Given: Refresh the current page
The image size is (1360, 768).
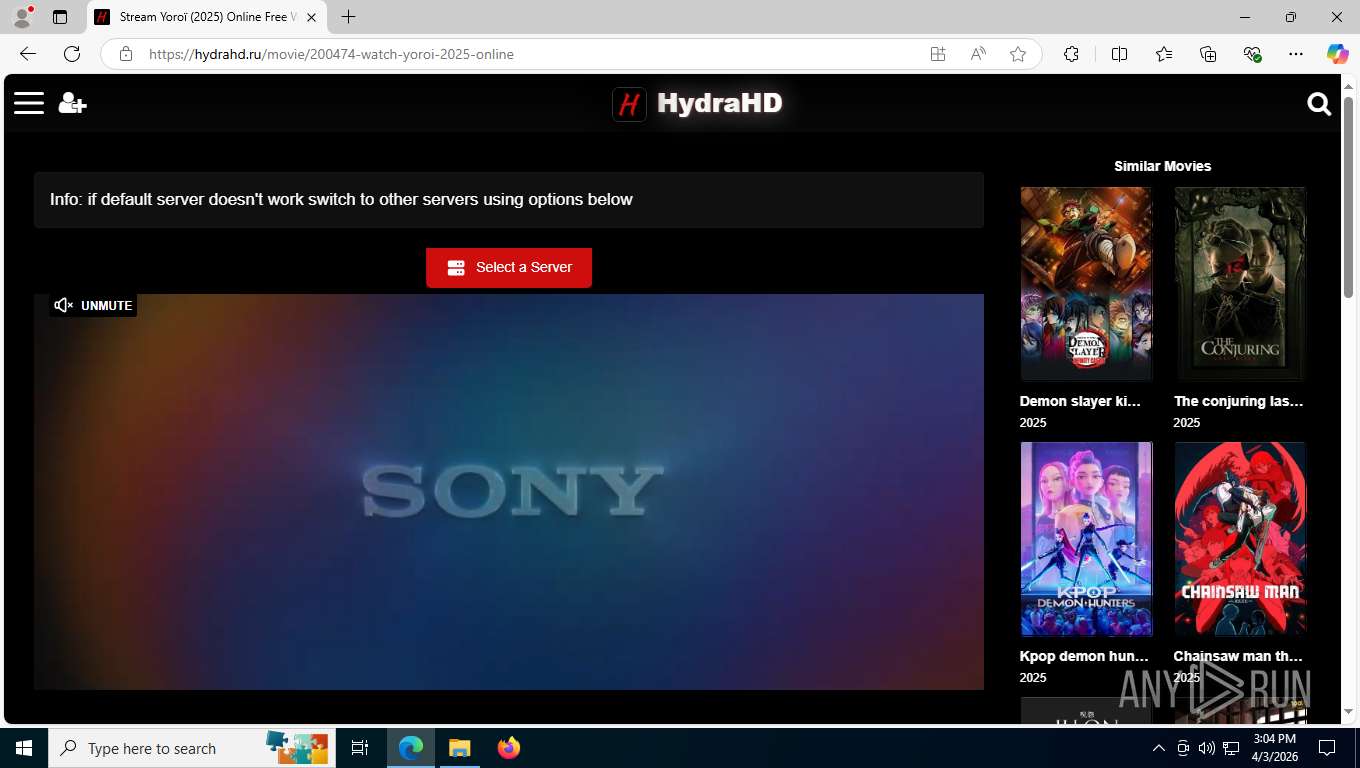Looking at the screenshot, I should tap(72, 54).
